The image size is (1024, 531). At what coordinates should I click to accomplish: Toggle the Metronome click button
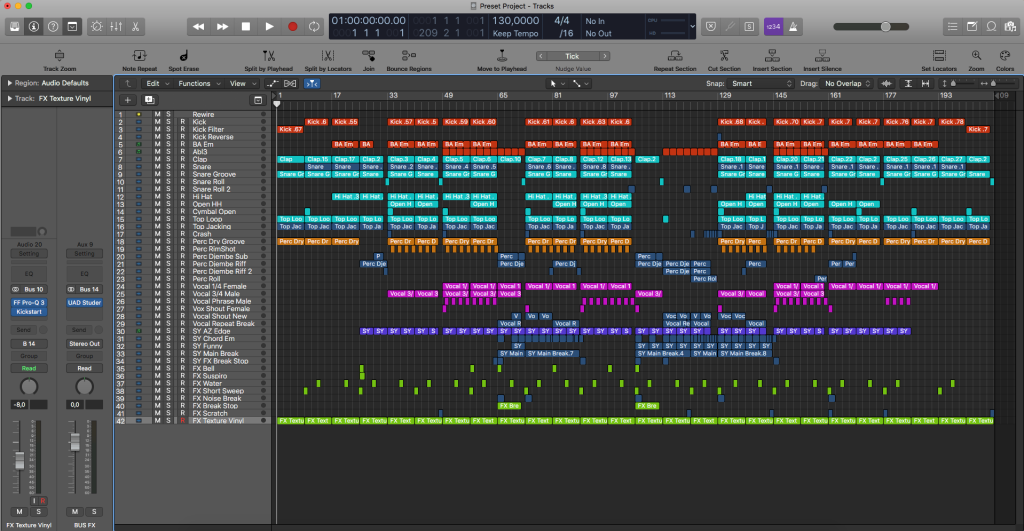click(793, 27)
